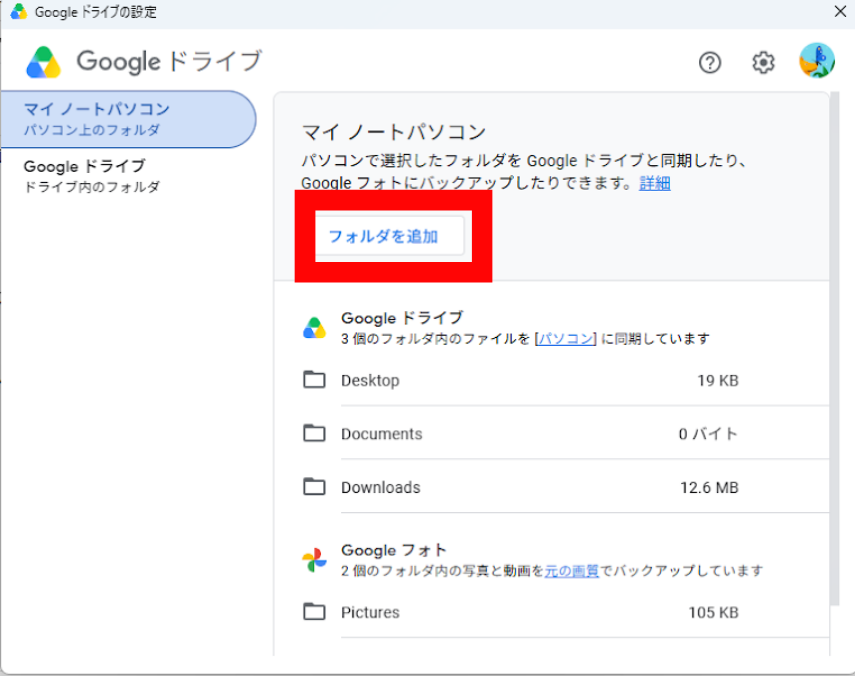Click the マイ ノートパソコン panel heading
The height and width of the screenshot is (676, 856).
coord(394,132)
